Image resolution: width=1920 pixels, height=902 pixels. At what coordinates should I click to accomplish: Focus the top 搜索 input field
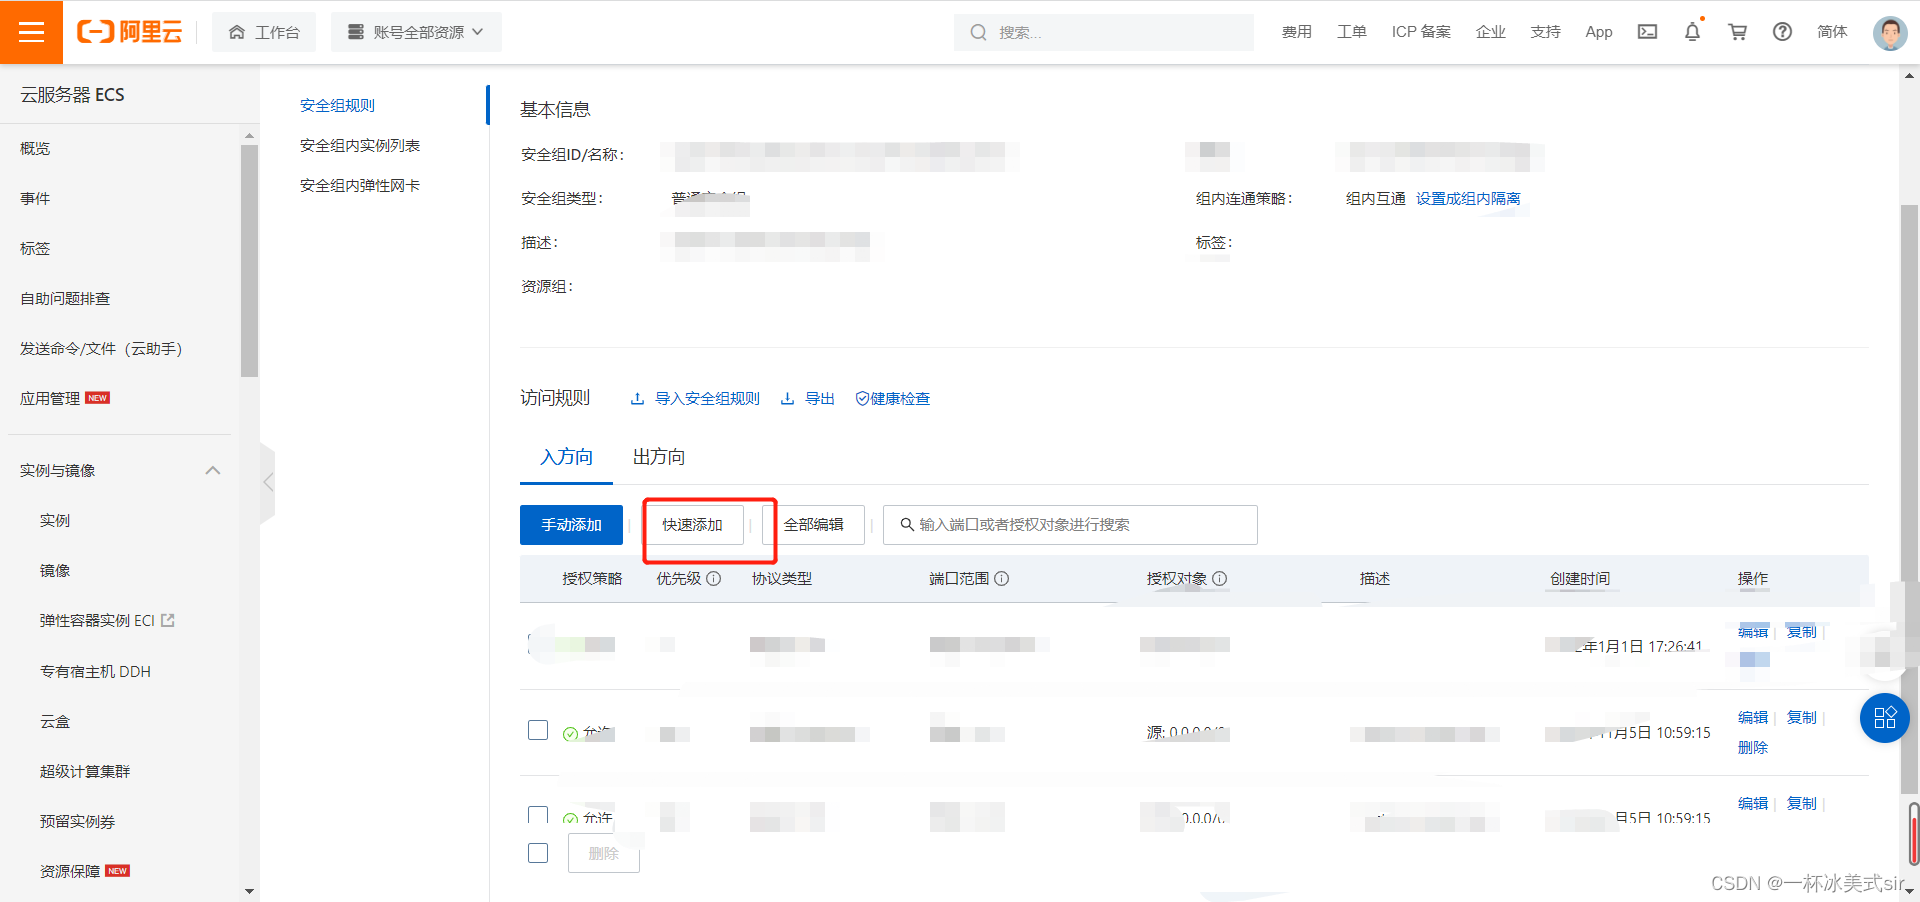click(x=1104, y=33)
